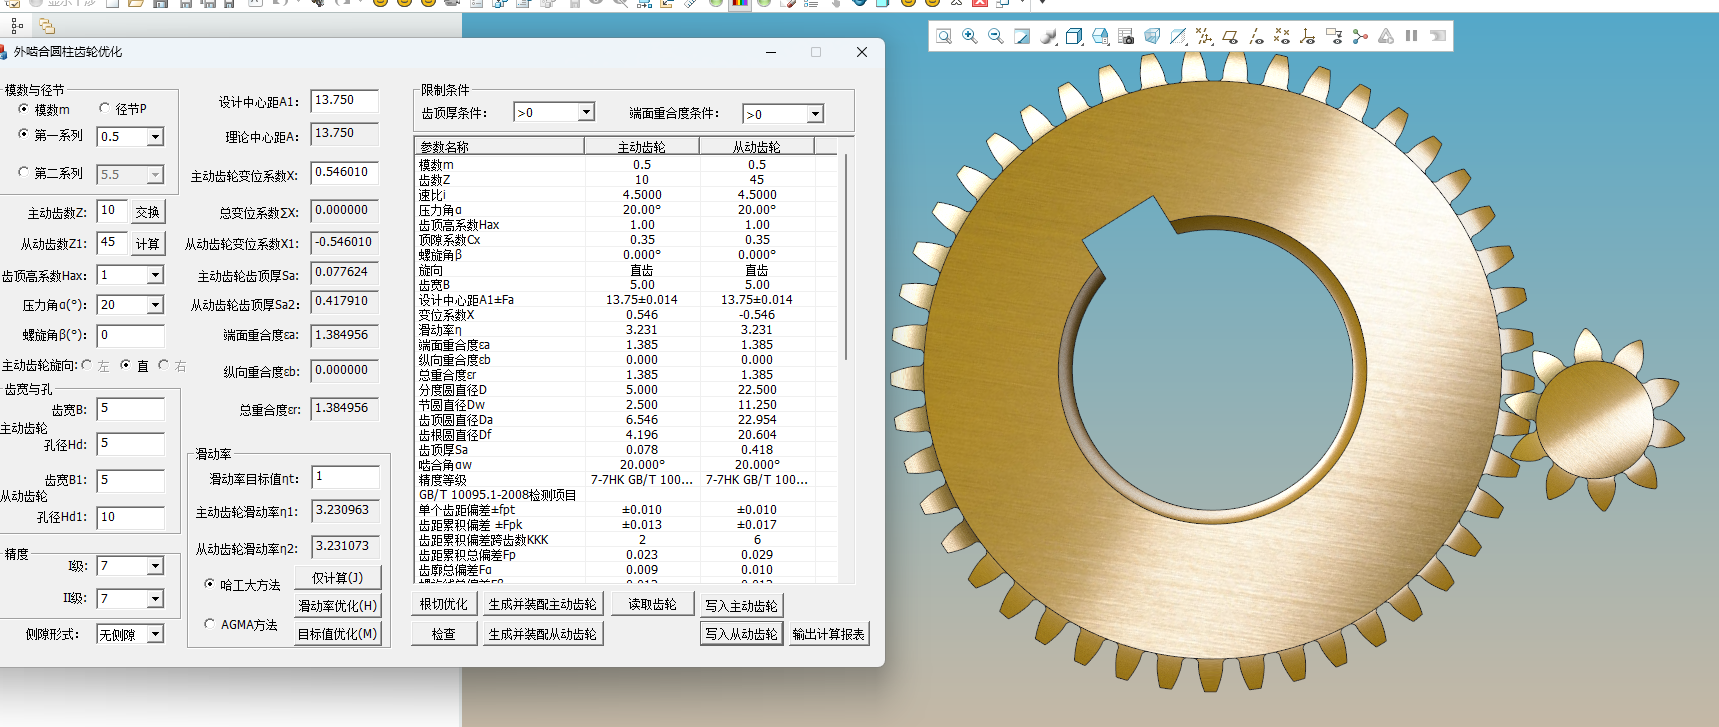1719x727 pixels.
Task: Click the 交换 button
Action: pyautogui.click(x=148, y=212)
